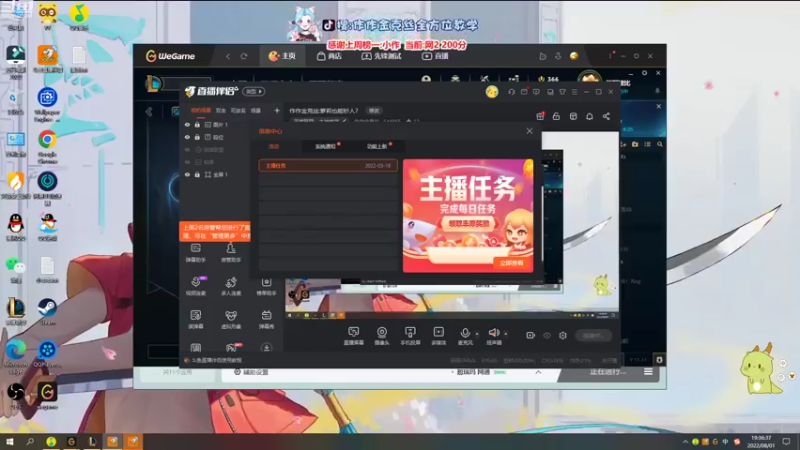Click the unlock padlock icon in stream header

[x=556, y=116]
